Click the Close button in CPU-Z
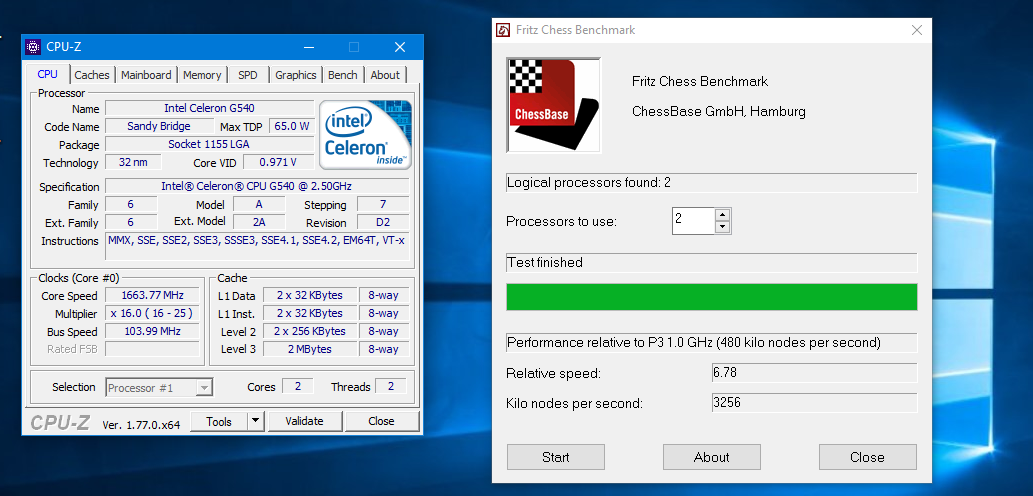 381,421
